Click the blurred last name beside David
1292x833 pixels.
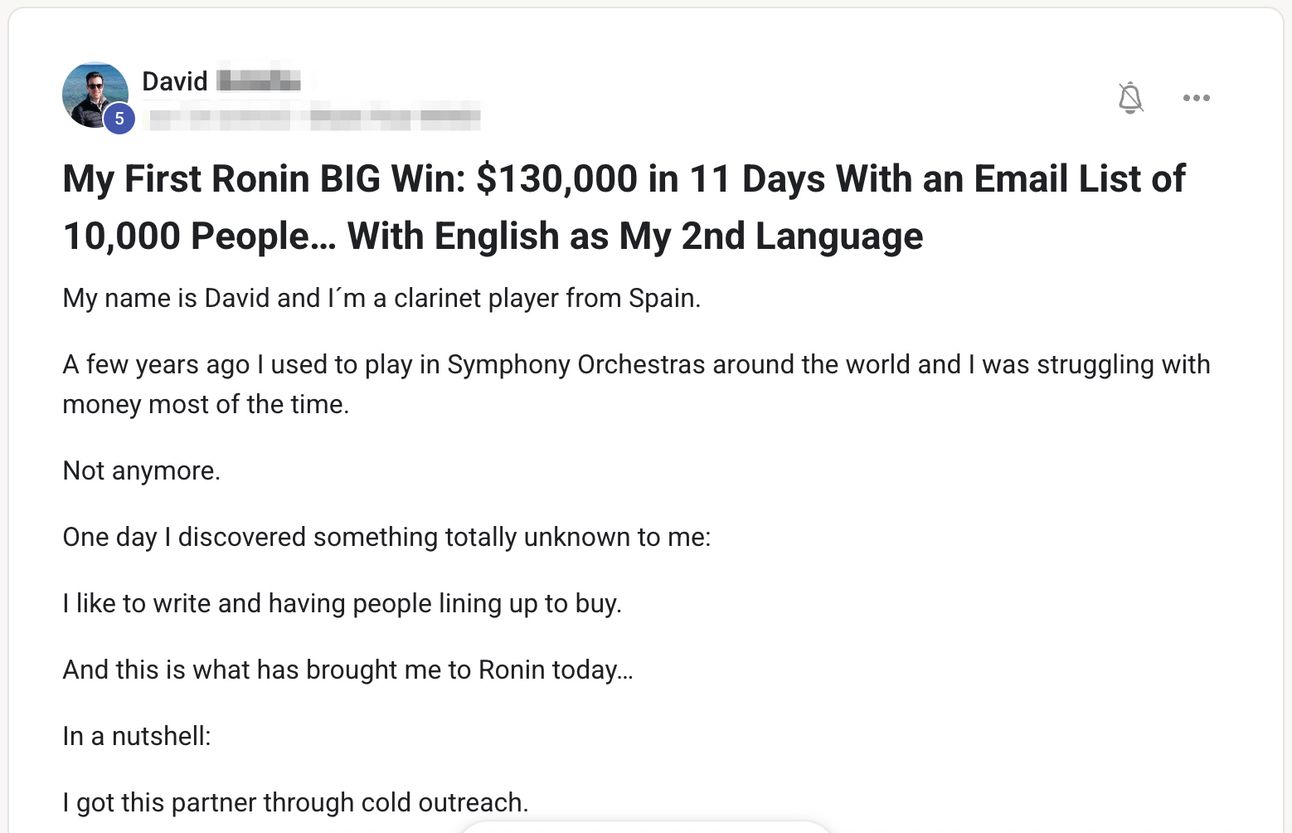pos(259,81)
